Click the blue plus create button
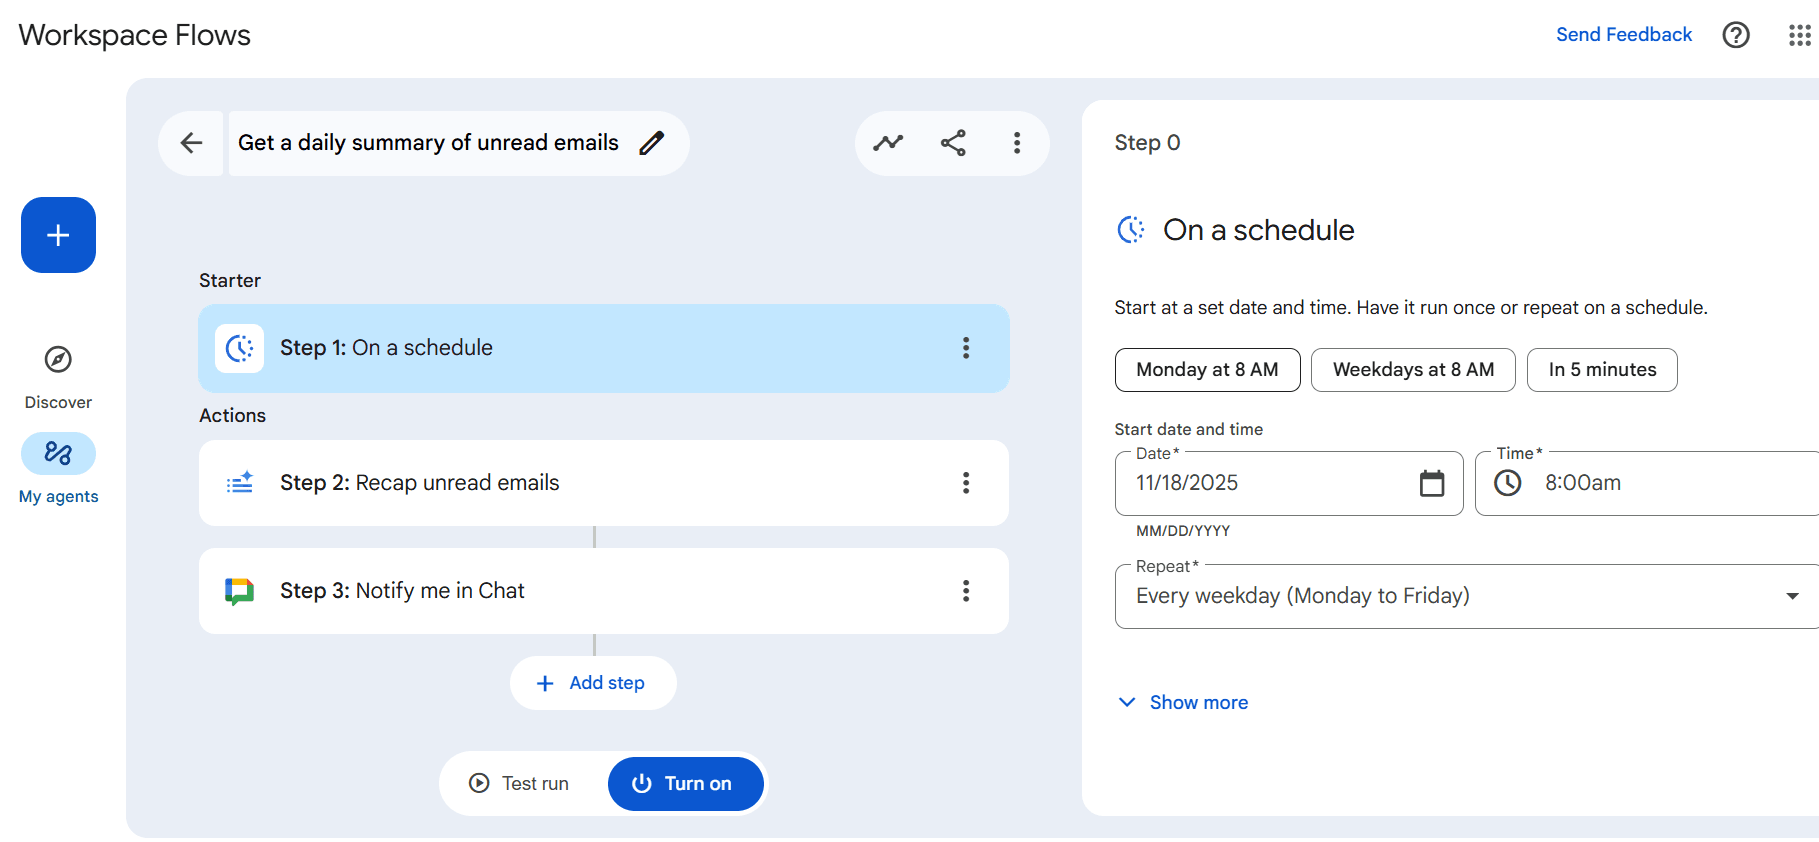1819x842 pixels. [x=58, y=235]
